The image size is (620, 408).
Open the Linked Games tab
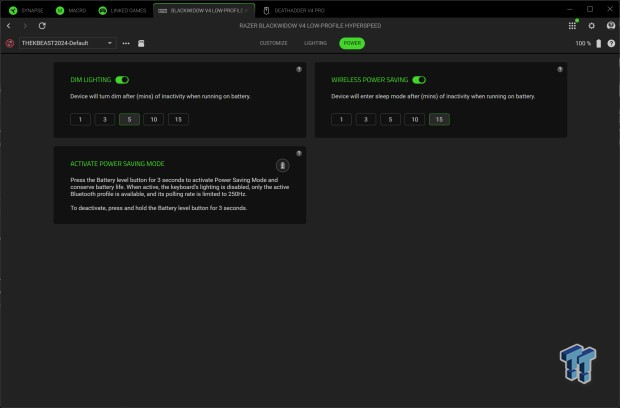(116, 11)
